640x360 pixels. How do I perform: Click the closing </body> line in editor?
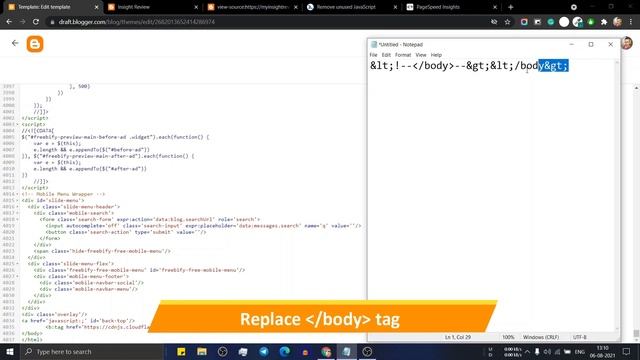tap(32, 333)
